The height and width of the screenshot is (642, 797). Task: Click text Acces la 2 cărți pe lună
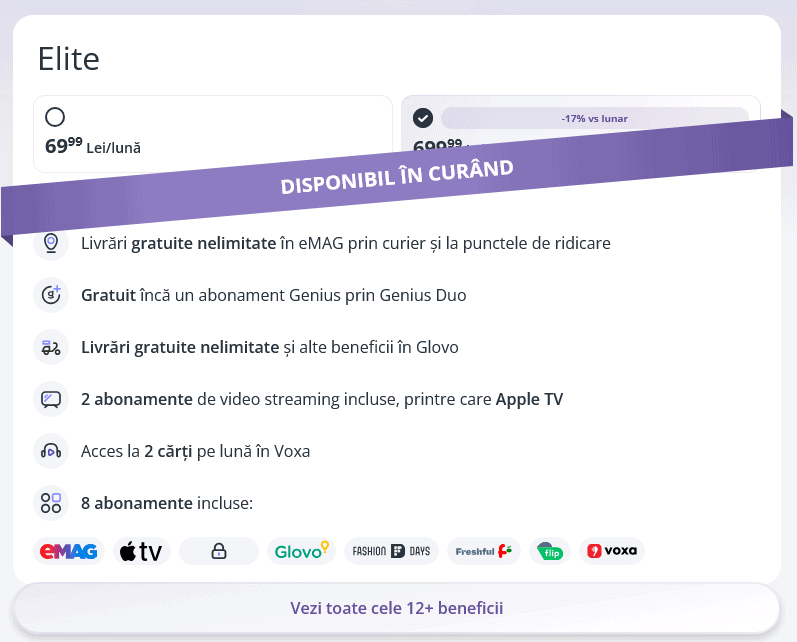195,451
